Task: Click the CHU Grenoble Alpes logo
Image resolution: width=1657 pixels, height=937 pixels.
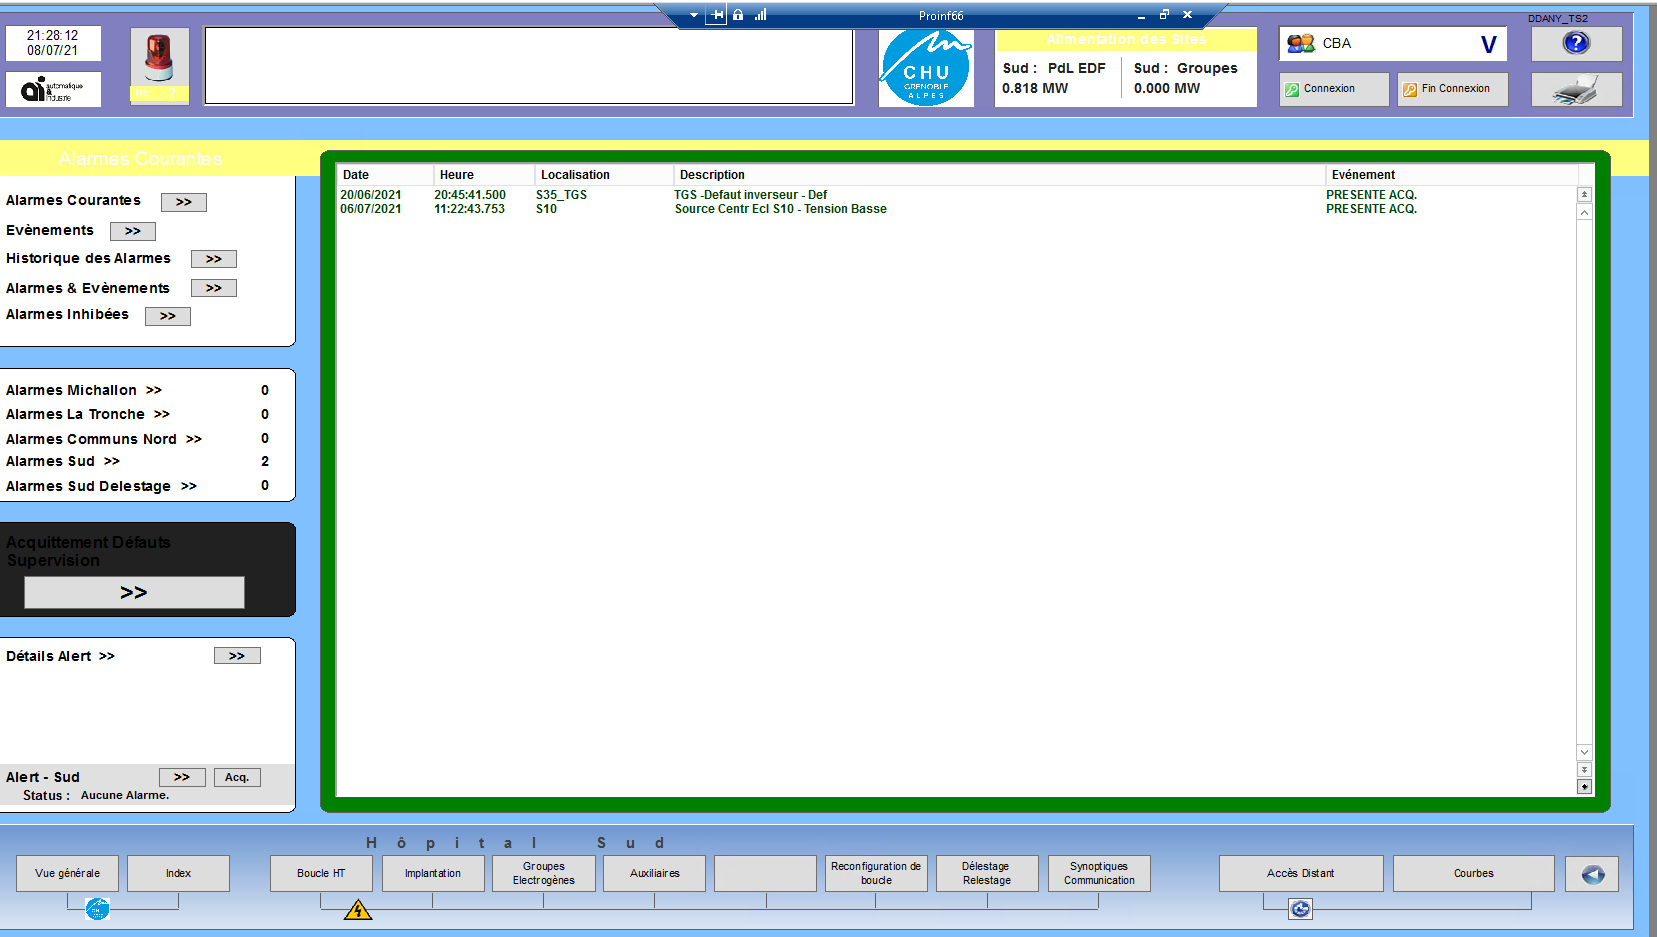Action: click(926, 68)
